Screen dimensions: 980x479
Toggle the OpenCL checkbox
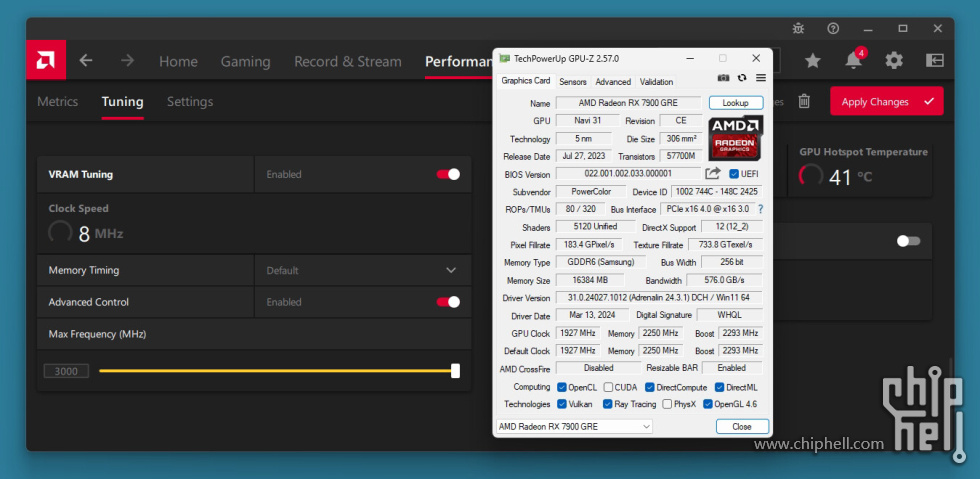point(561,387)
